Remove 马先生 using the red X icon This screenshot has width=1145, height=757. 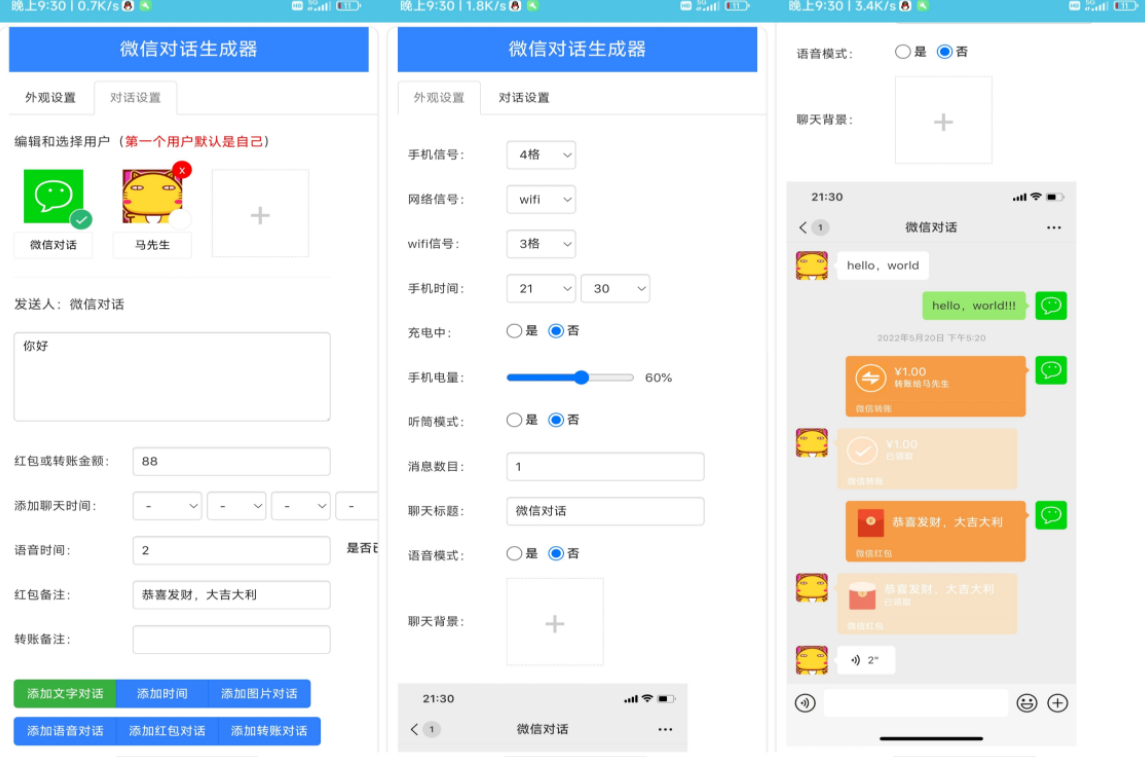(183, 170)
